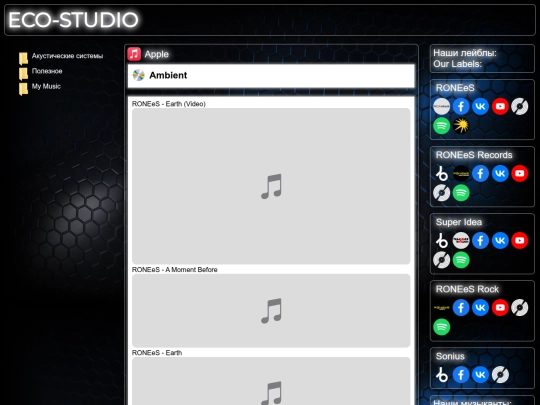Screen dimensions: 540x405
Task: Open RONEeS yellow starburst icon link
Action: coord(461,126)
